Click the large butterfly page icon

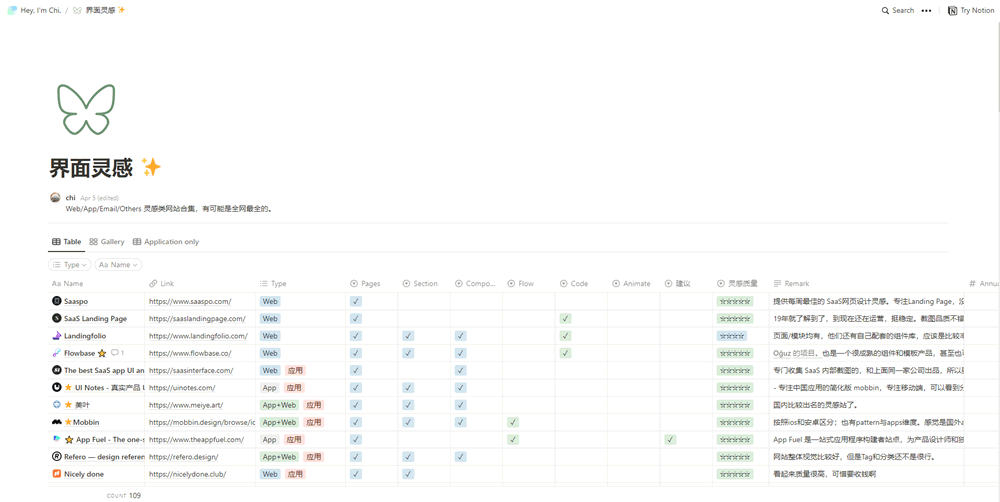[x=86, y=108]
